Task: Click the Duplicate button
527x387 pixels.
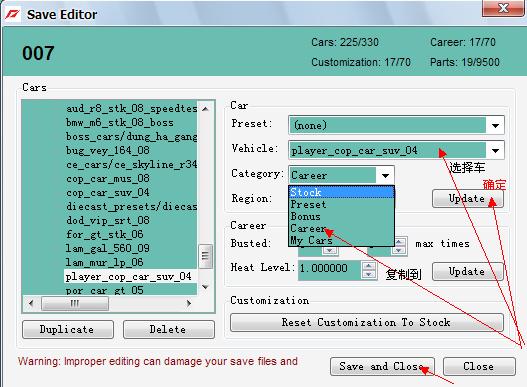Action: tap(68, 330)
